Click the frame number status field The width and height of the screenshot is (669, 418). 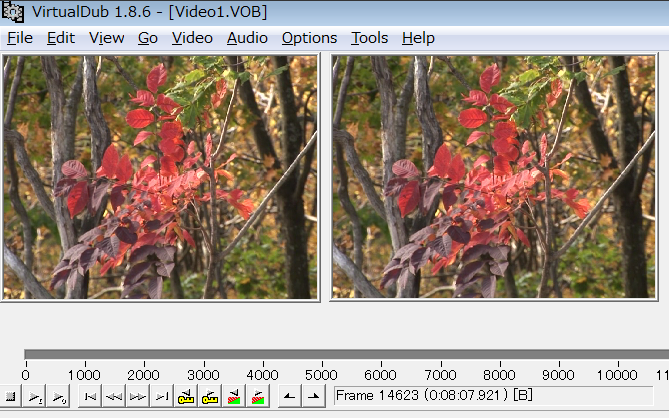[493, 395]
